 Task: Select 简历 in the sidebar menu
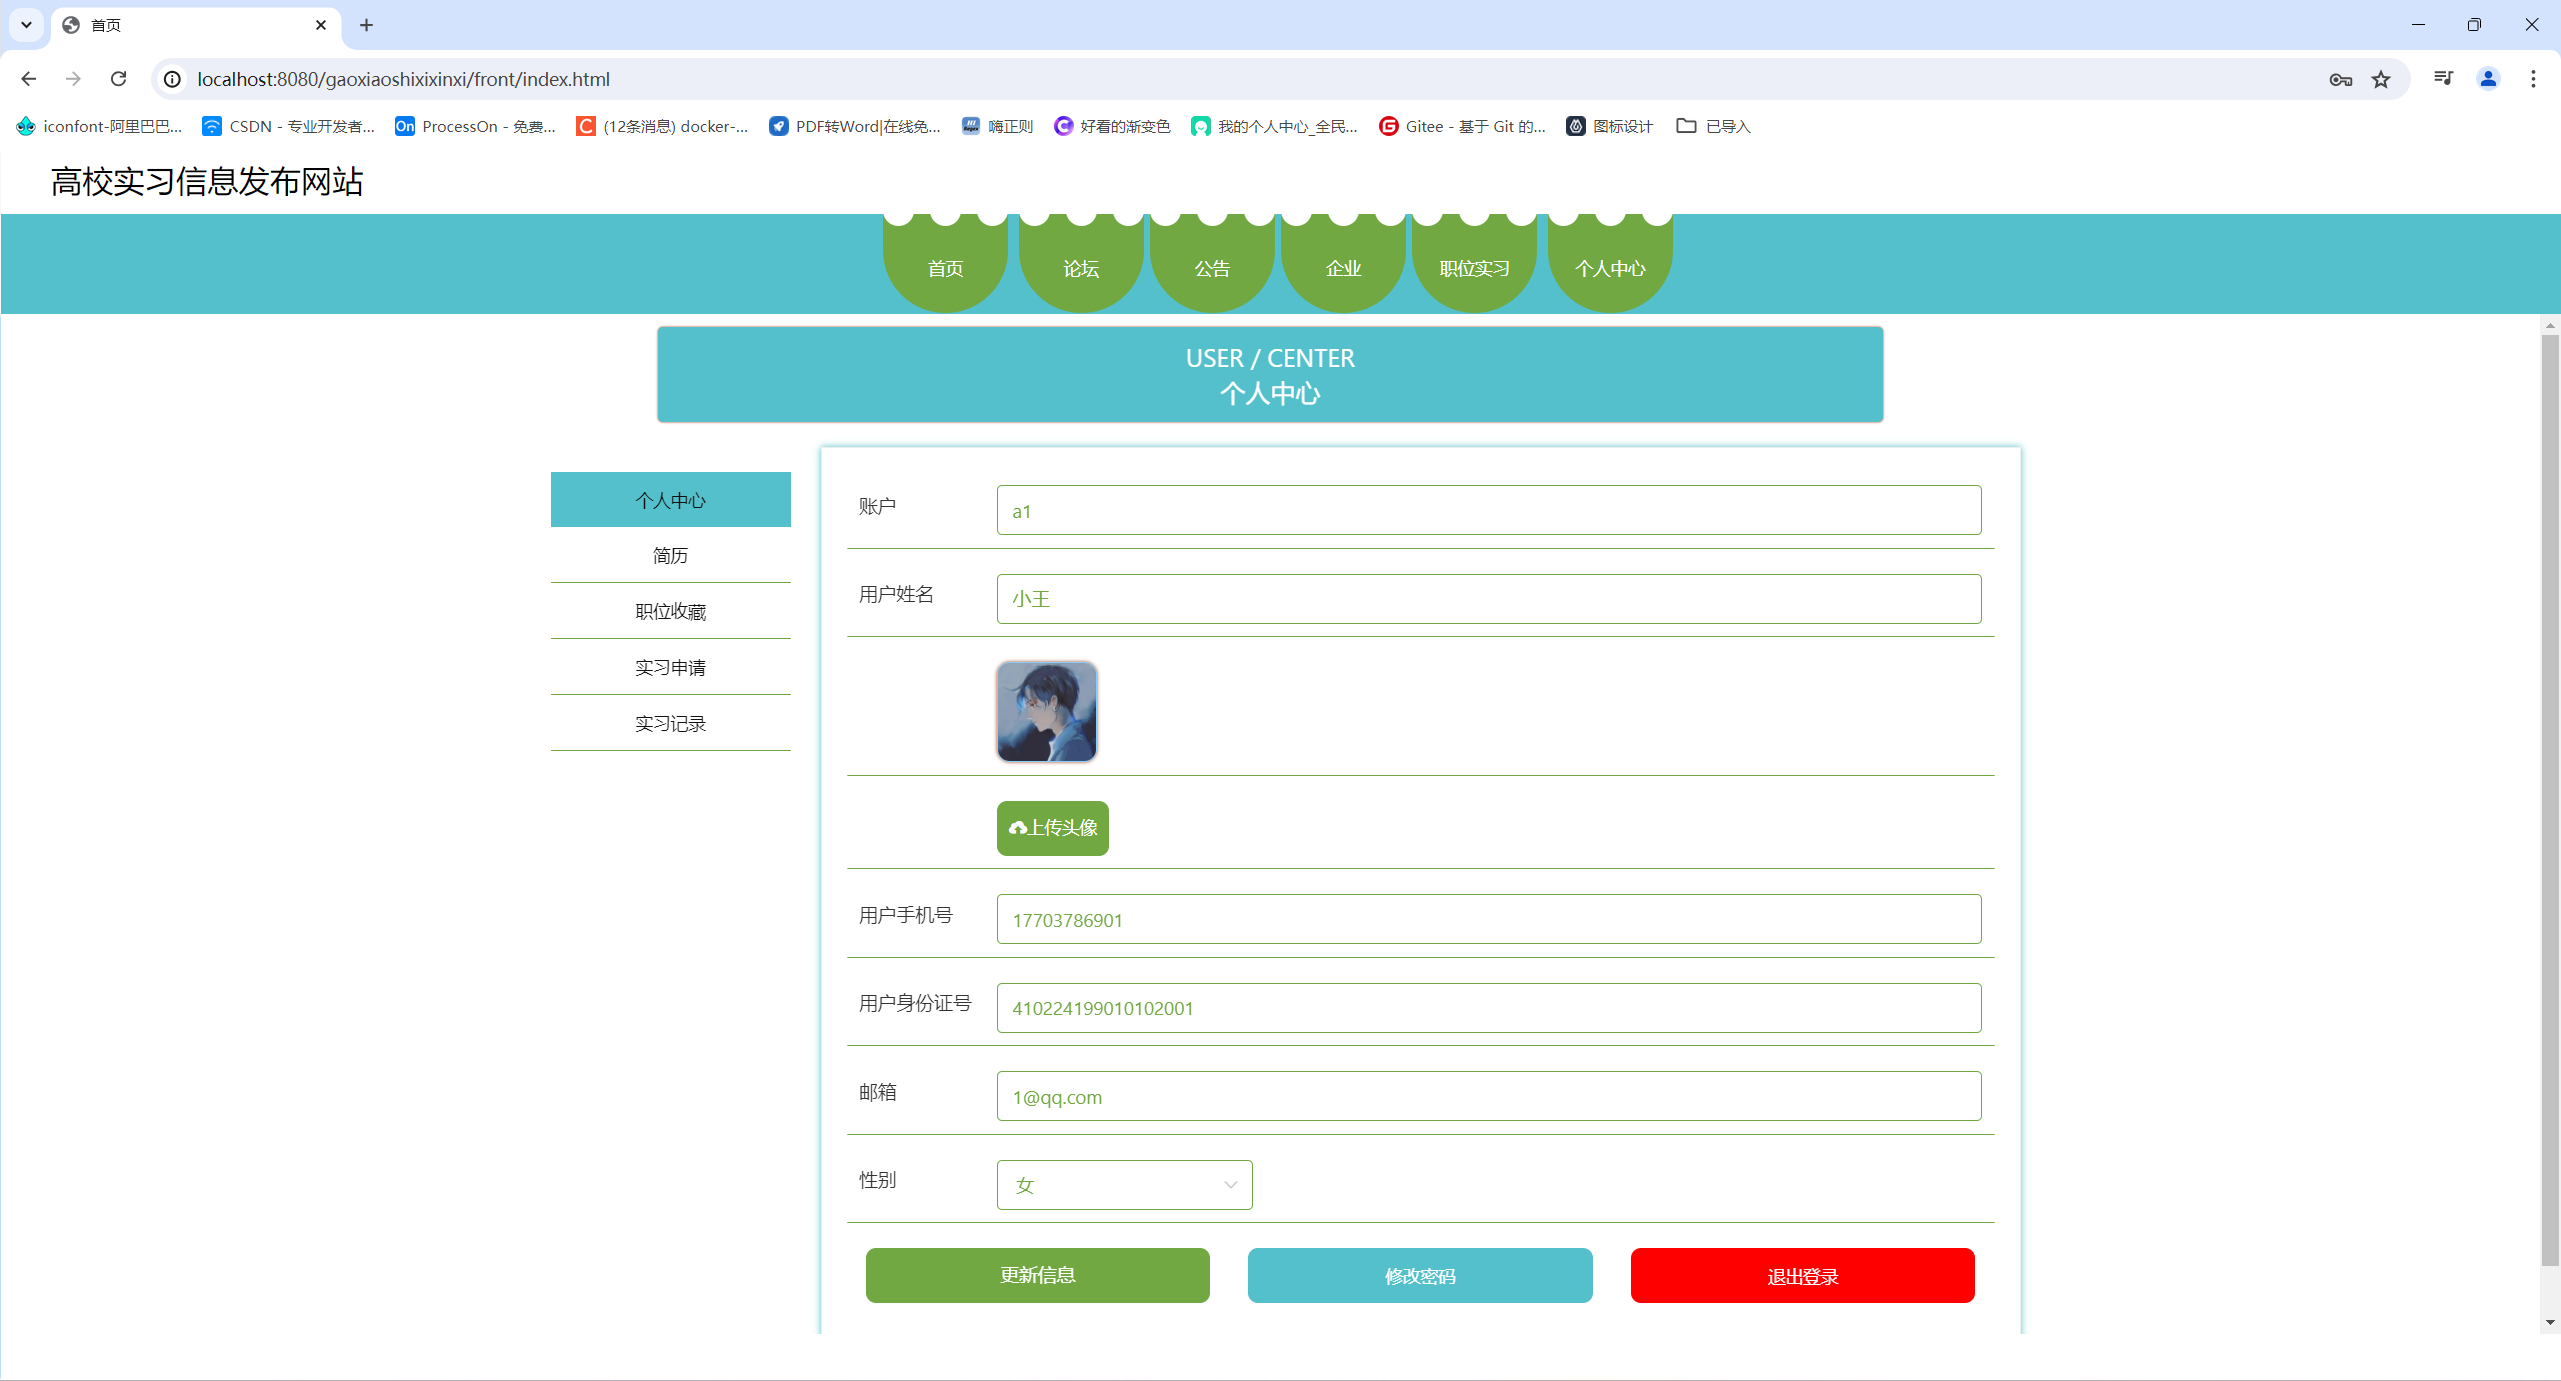point(670,555)
